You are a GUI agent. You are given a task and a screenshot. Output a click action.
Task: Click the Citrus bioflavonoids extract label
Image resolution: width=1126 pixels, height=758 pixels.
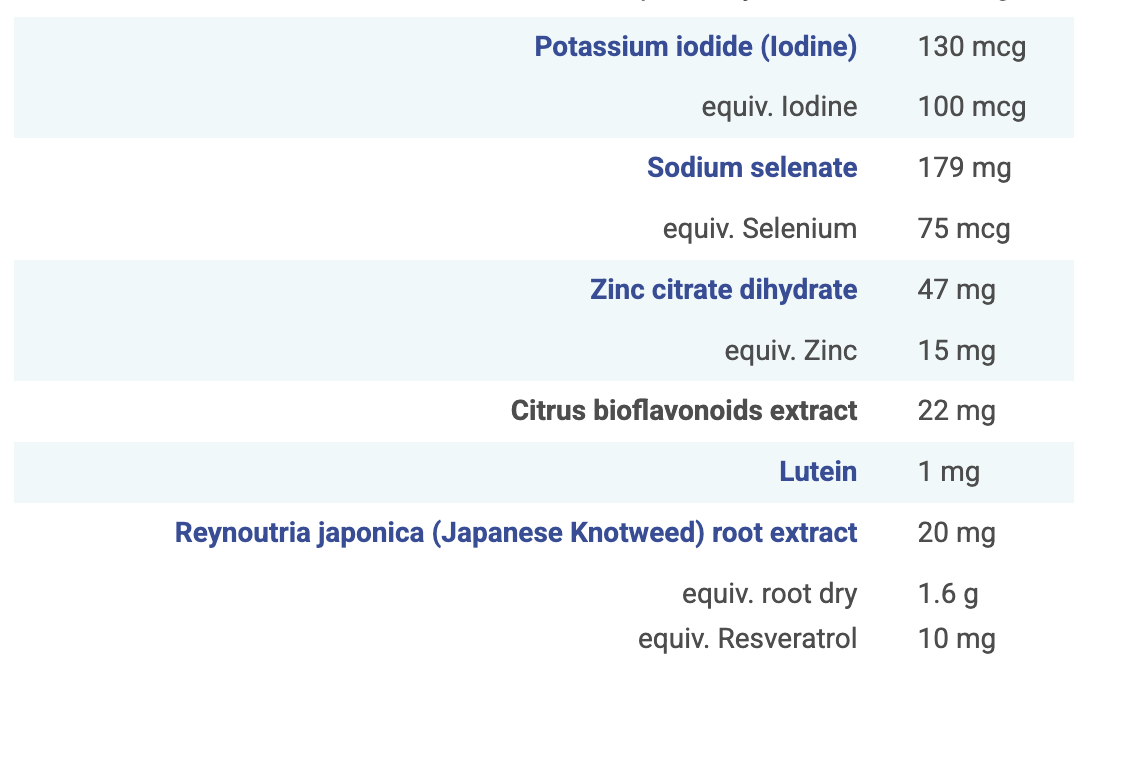tap(683, 410)
